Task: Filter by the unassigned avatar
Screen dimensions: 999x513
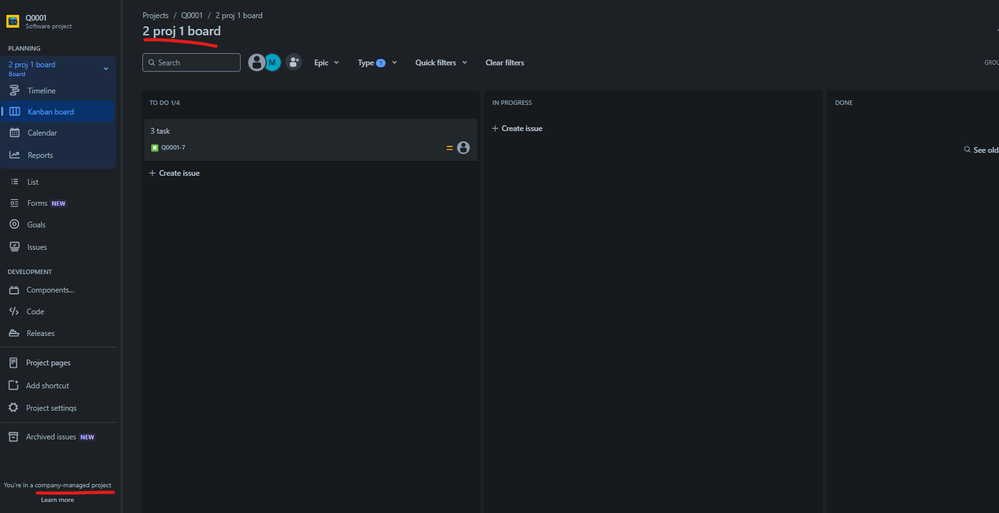Action: point(256,62)
